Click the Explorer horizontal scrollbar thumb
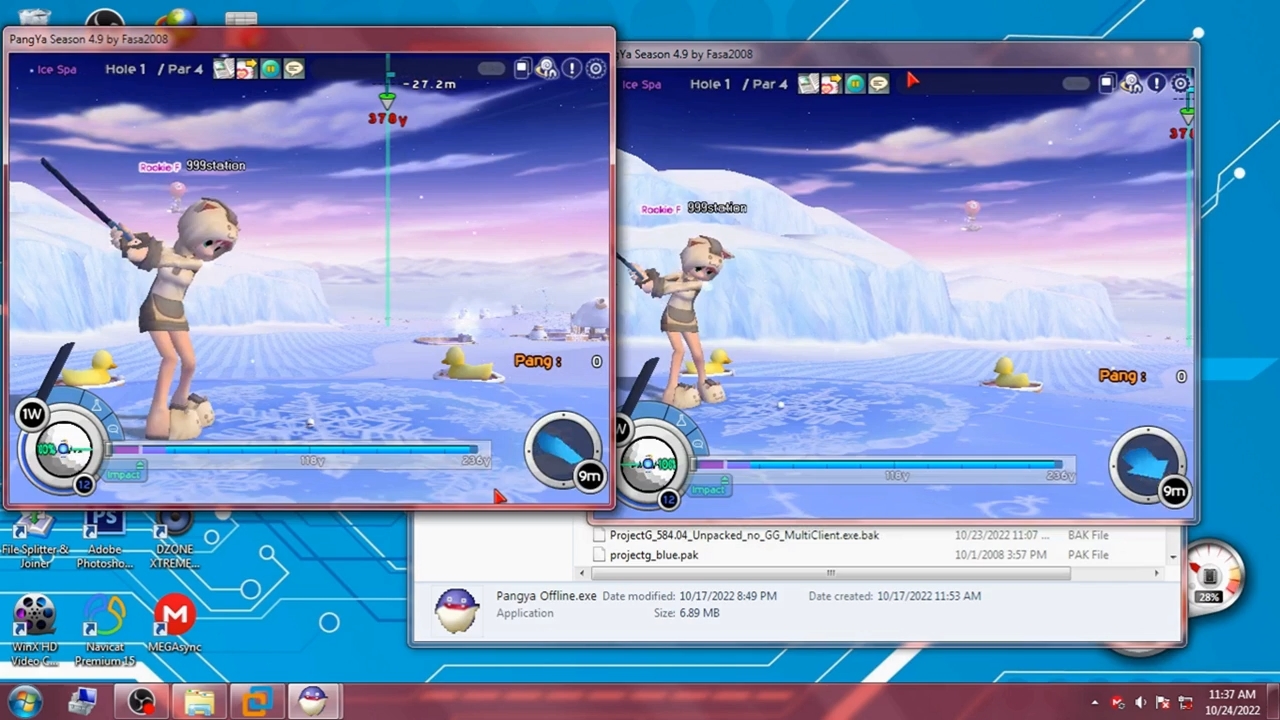This screenshot has width=1280, height=720. coord(831,573)
